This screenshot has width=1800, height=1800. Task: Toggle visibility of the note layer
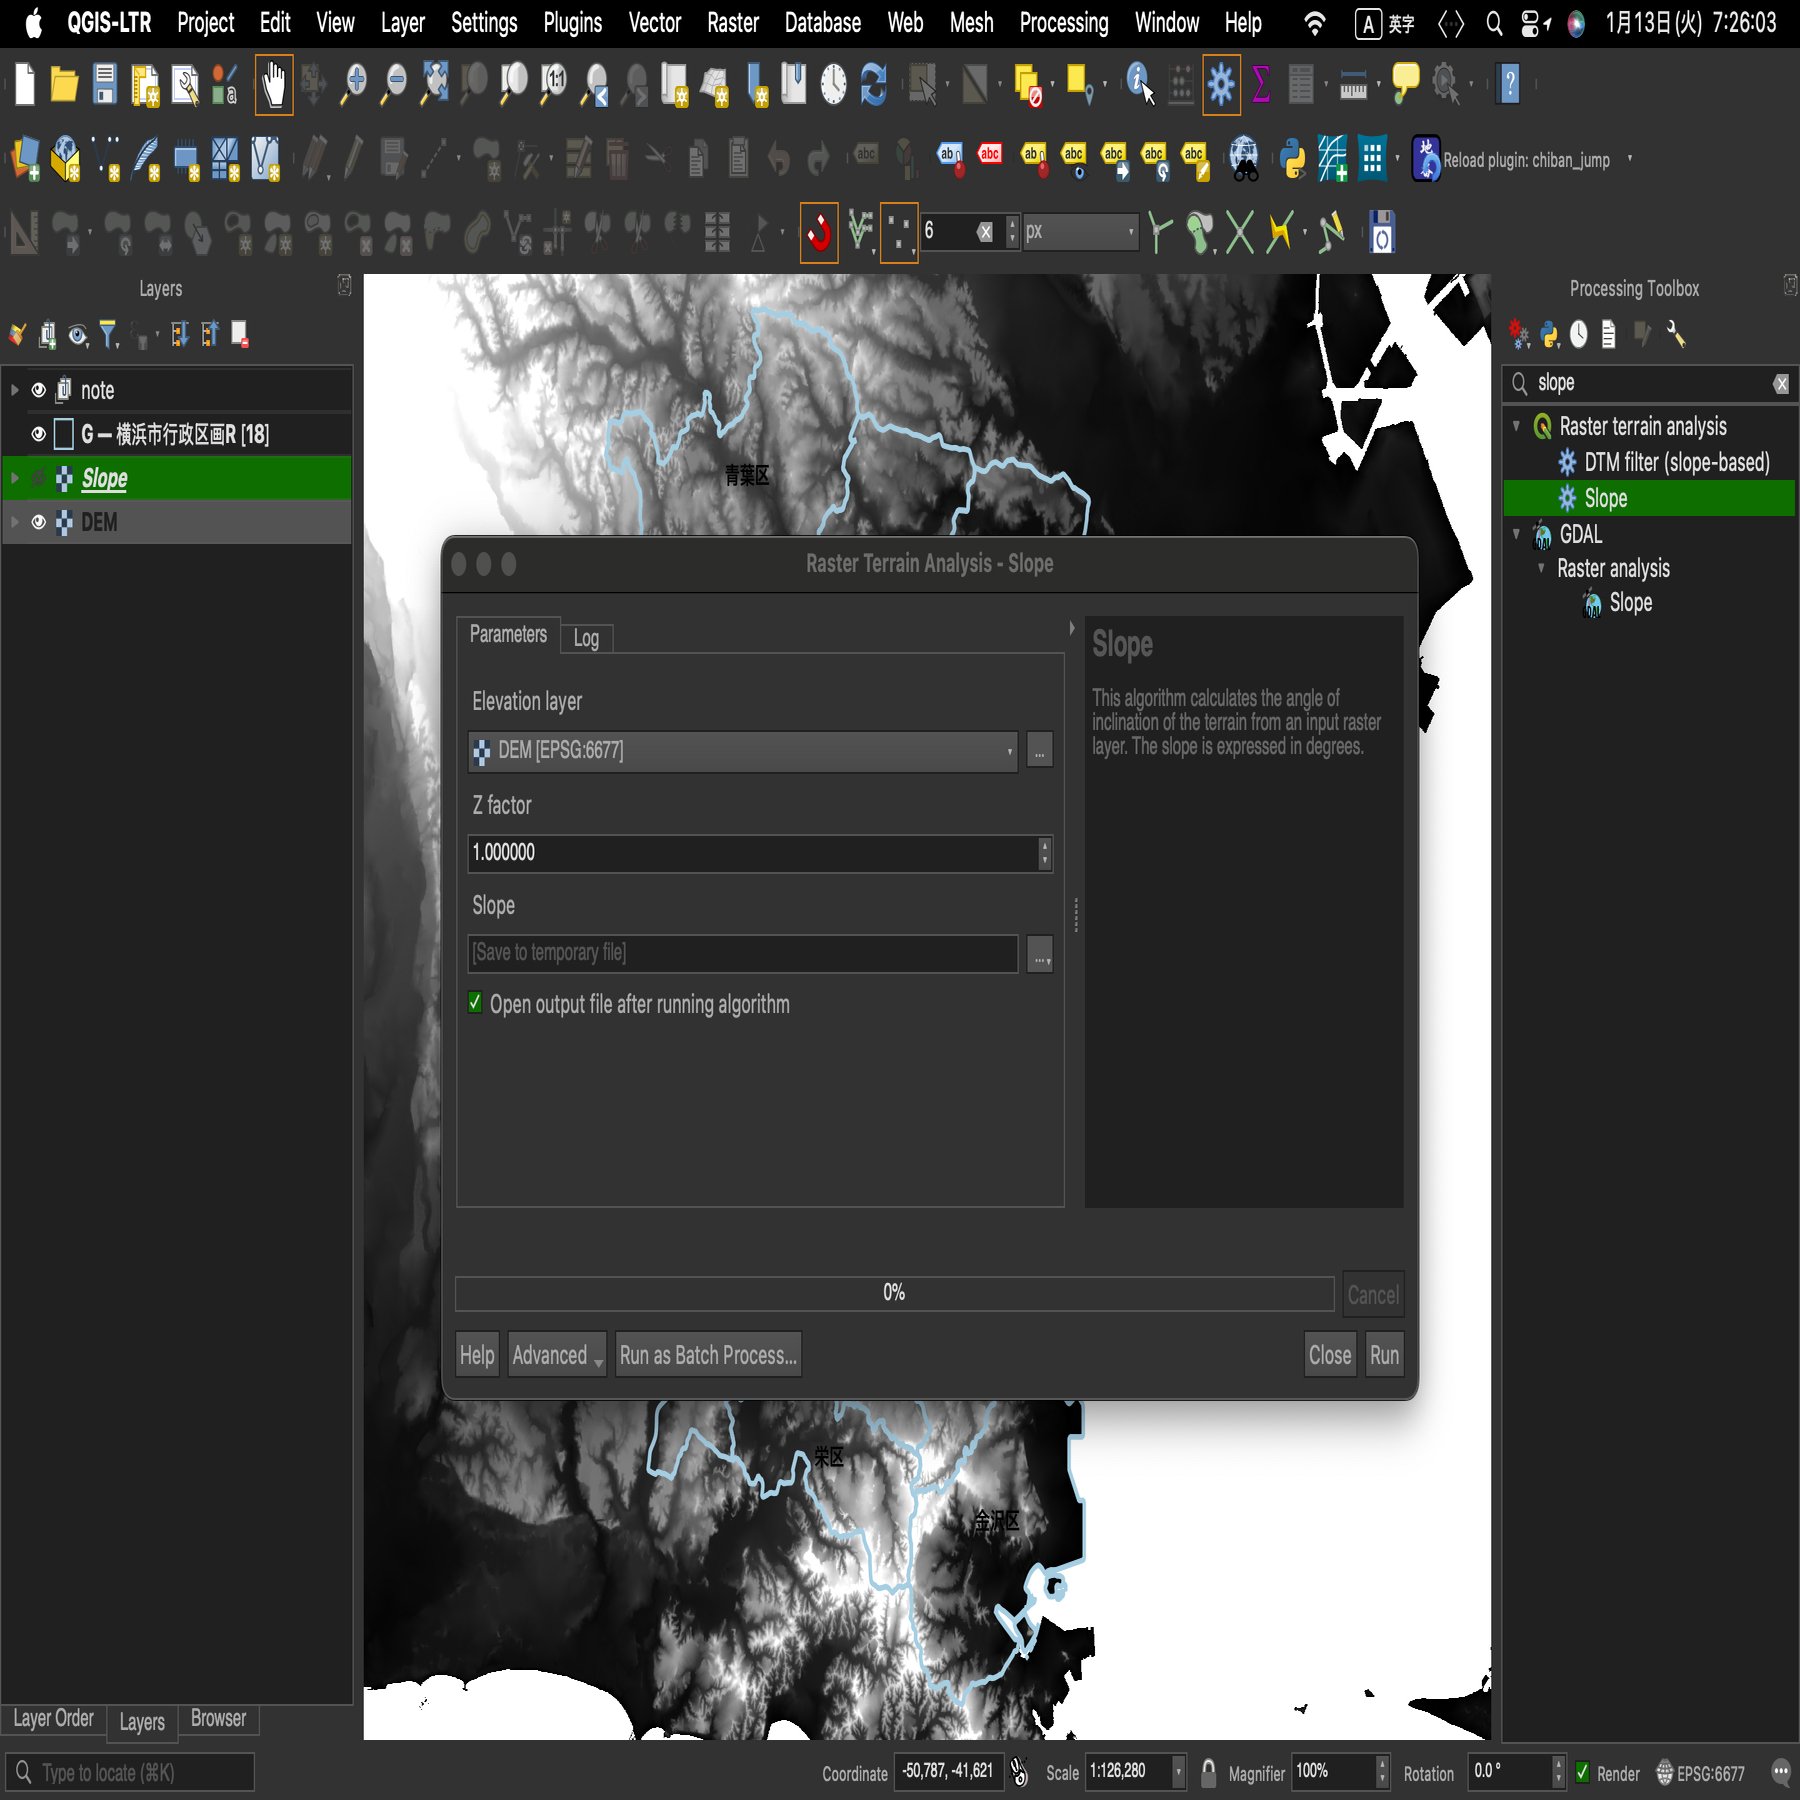[38, 390]
